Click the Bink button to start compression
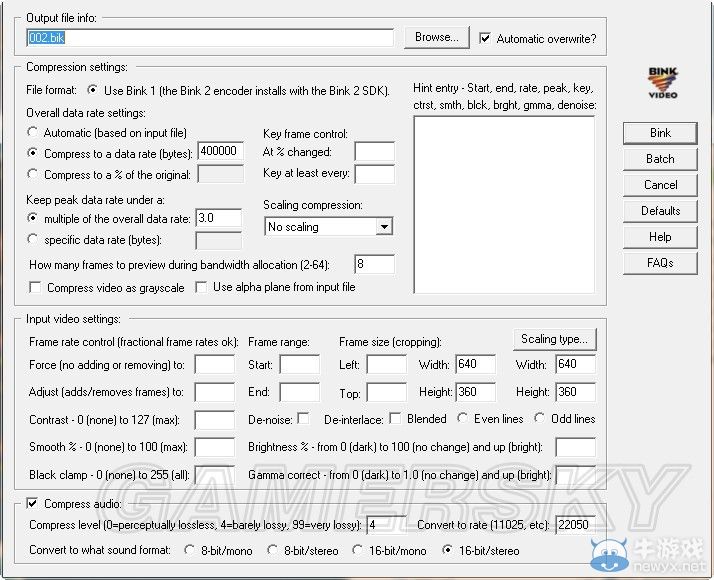 coord(660,133)
